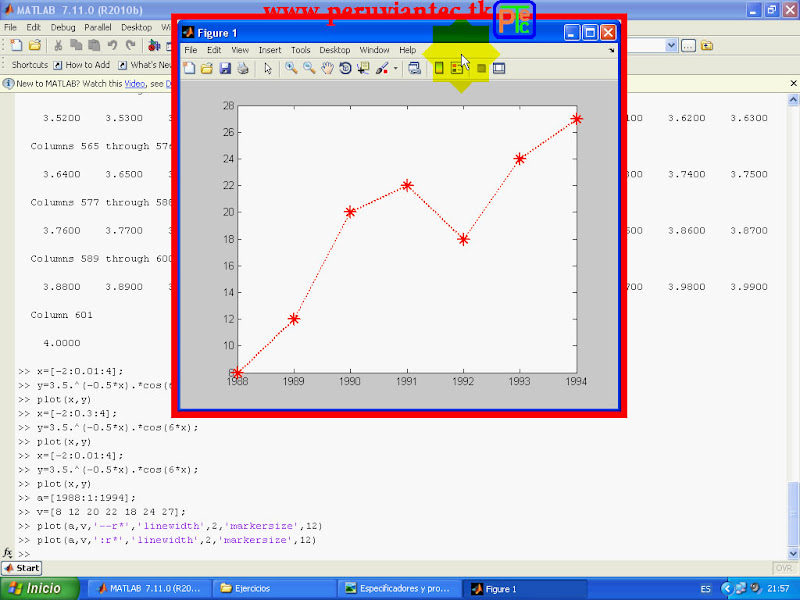Click the Redo icon in MATLAB toolbar
Screen dimensions: 800x600
131,45
